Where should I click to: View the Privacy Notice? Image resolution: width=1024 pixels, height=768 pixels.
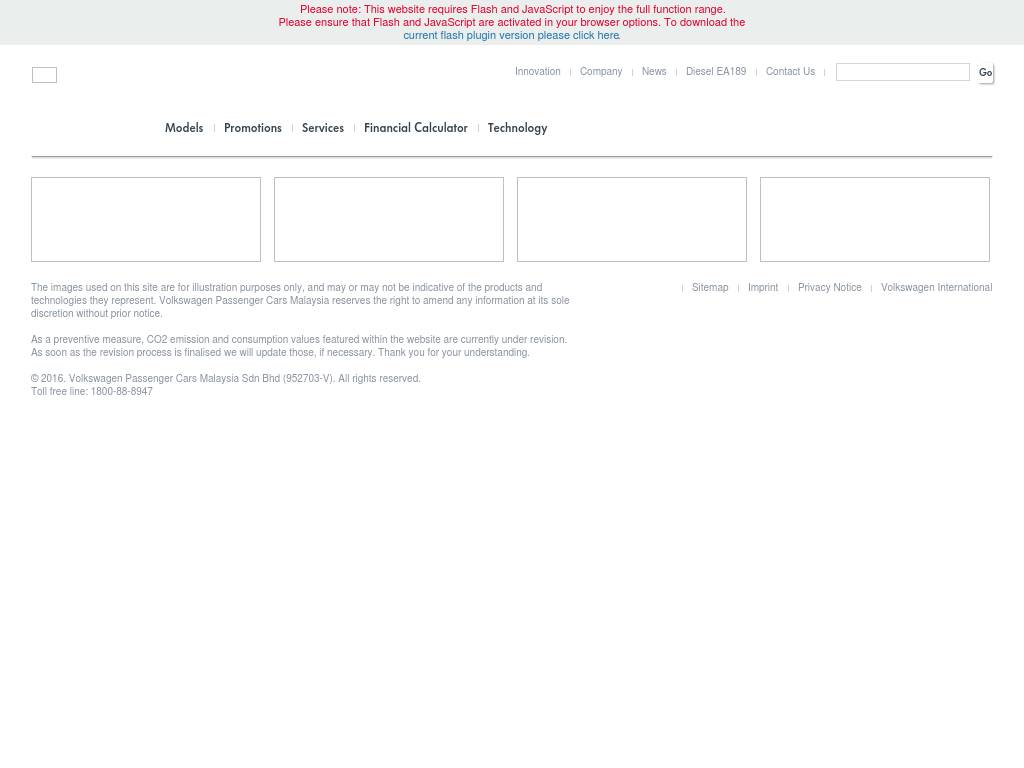(829, 288)
